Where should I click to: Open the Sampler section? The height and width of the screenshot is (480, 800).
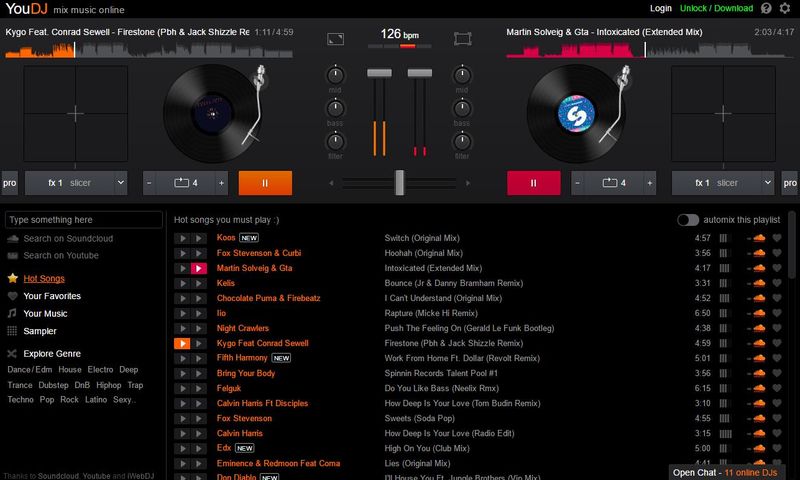pos(40,331)
